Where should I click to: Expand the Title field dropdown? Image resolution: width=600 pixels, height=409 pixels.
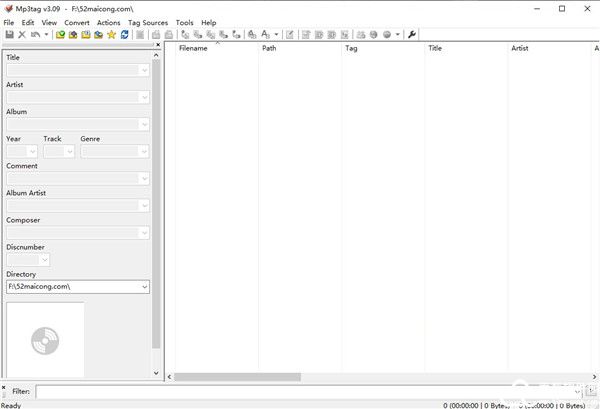pyautogui.click(x=144, y=70)
